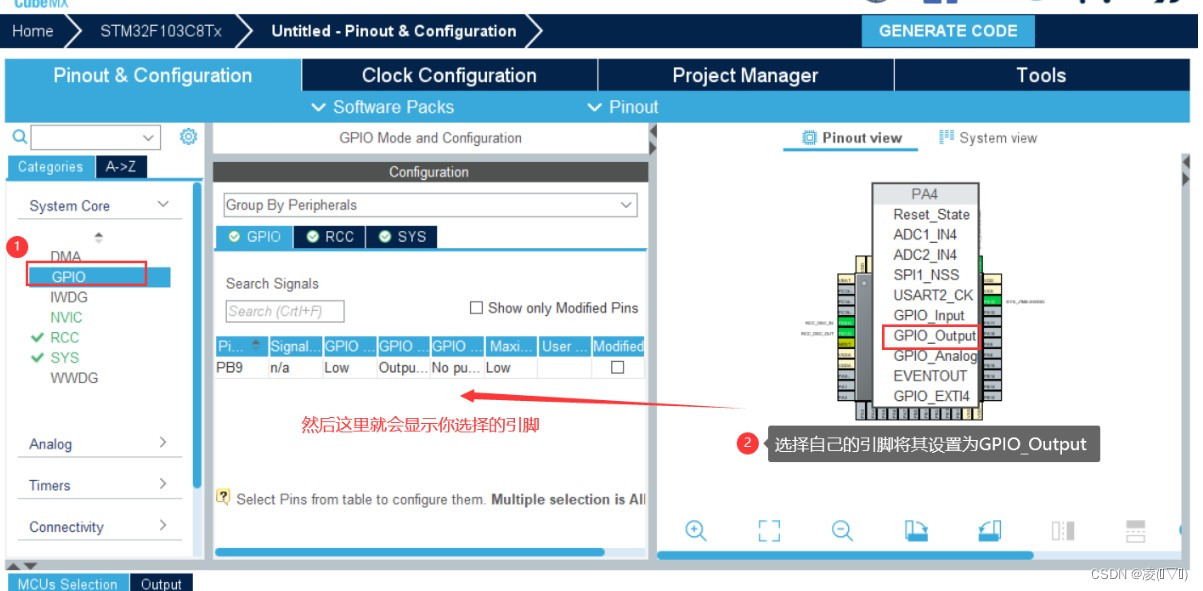The image size is (1203, 591).
Task: Click the search magnifier in the sidebar
Action: pos(19,137)
